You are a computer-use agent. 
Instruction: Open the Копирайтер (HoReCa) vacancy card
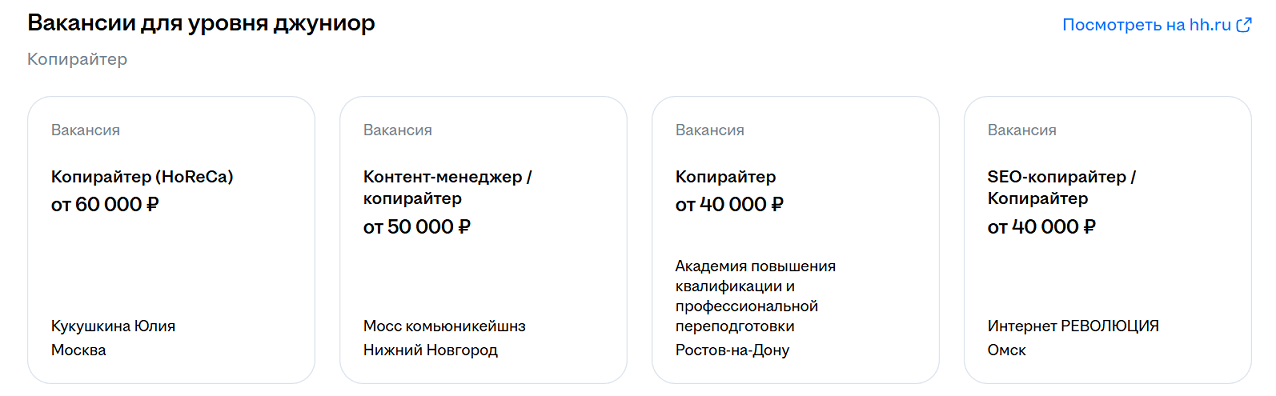tap(171, 240)
